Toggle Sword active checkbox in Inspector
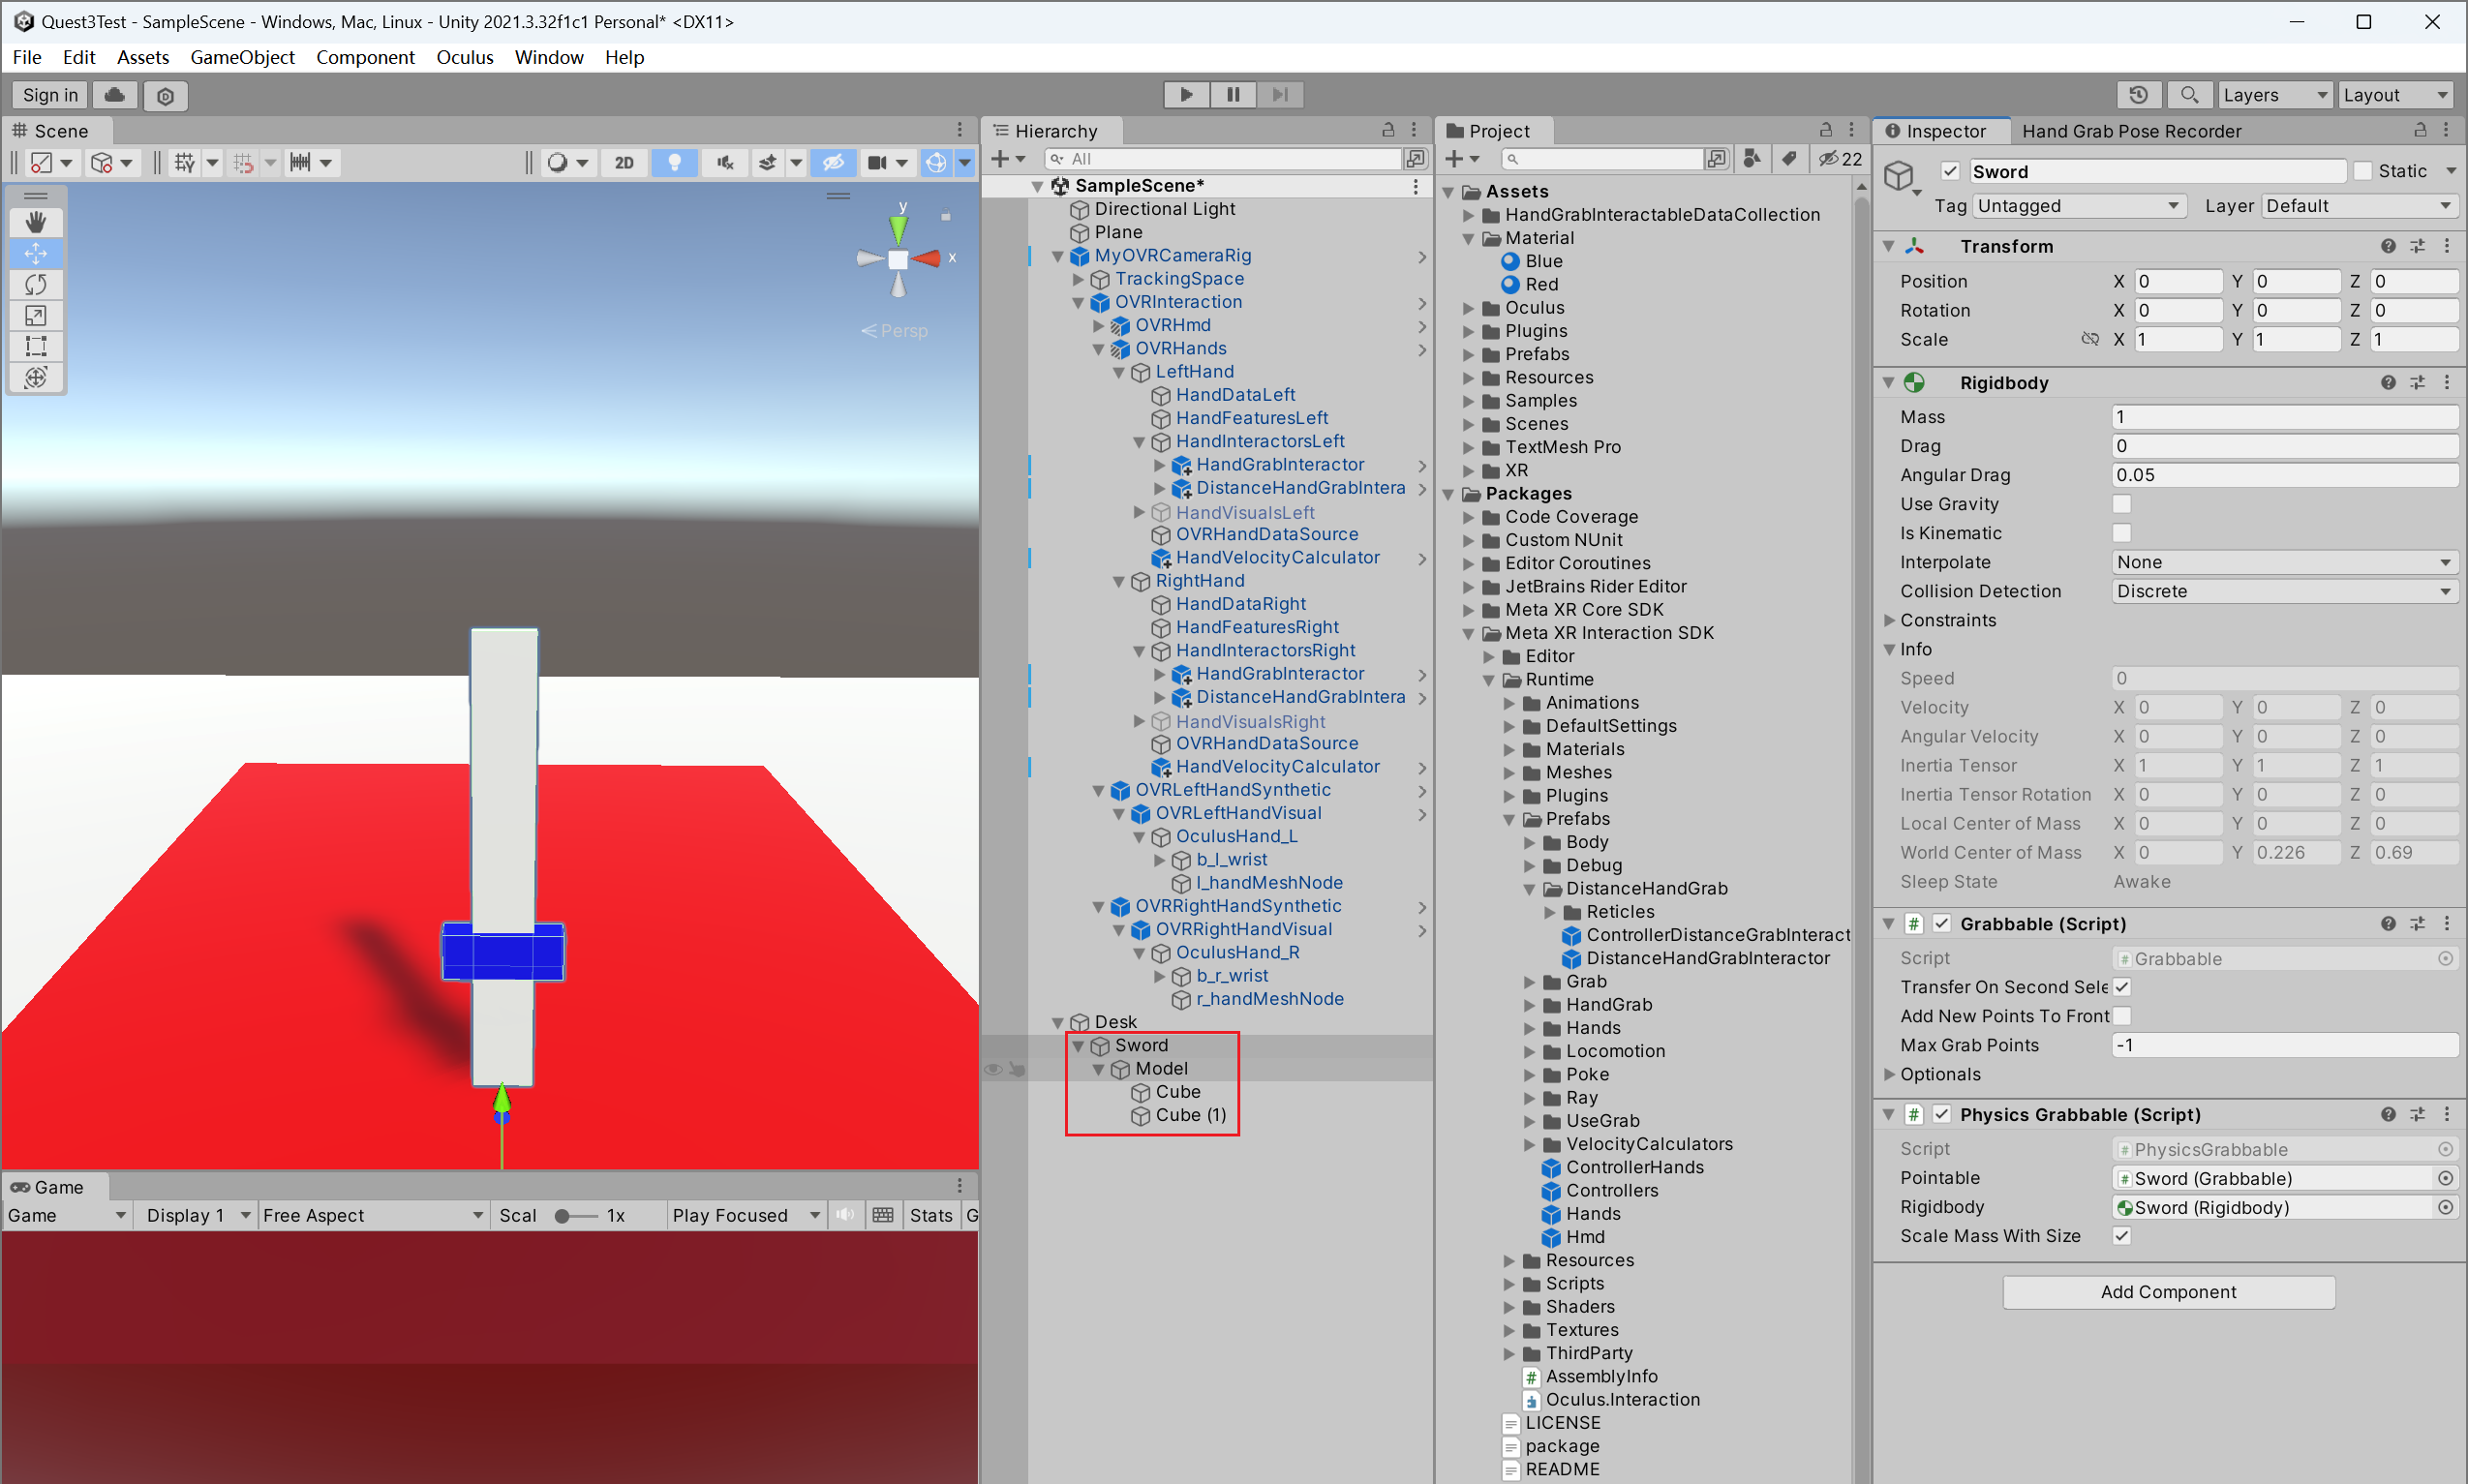Image resolution: width=2468 pixels, height=1484 pixels. (1949, 171)
